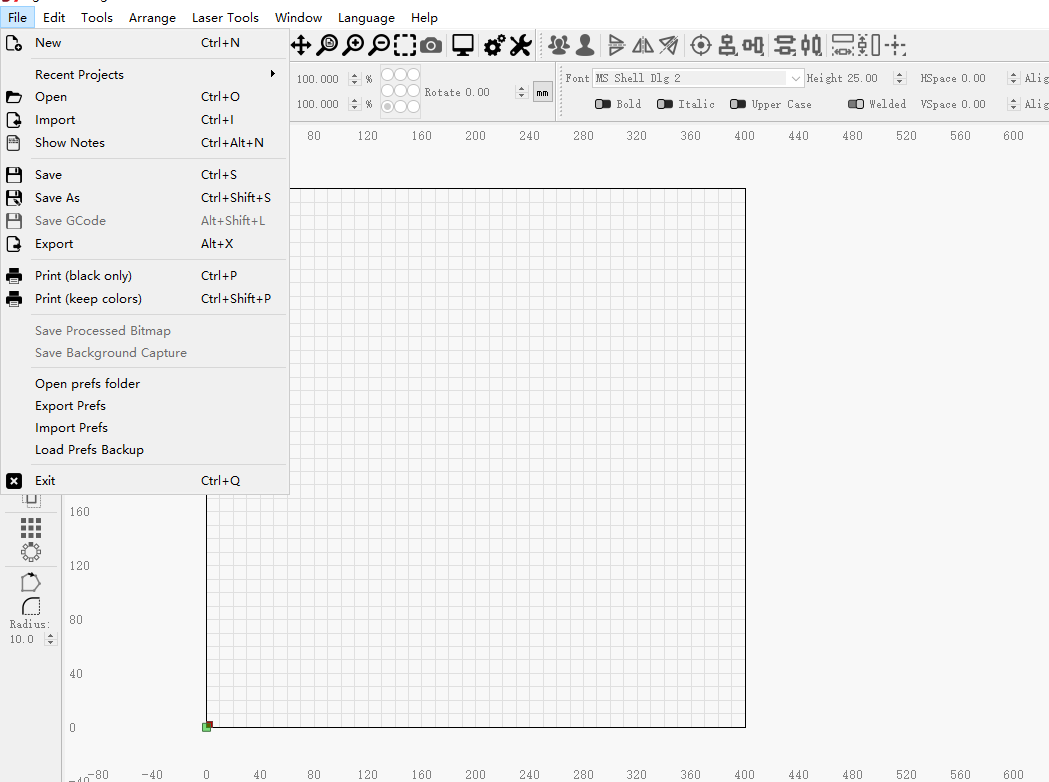Screen dimensions: 1049x782
Task: Enable the Italic text switch
Action: (665, 104)
